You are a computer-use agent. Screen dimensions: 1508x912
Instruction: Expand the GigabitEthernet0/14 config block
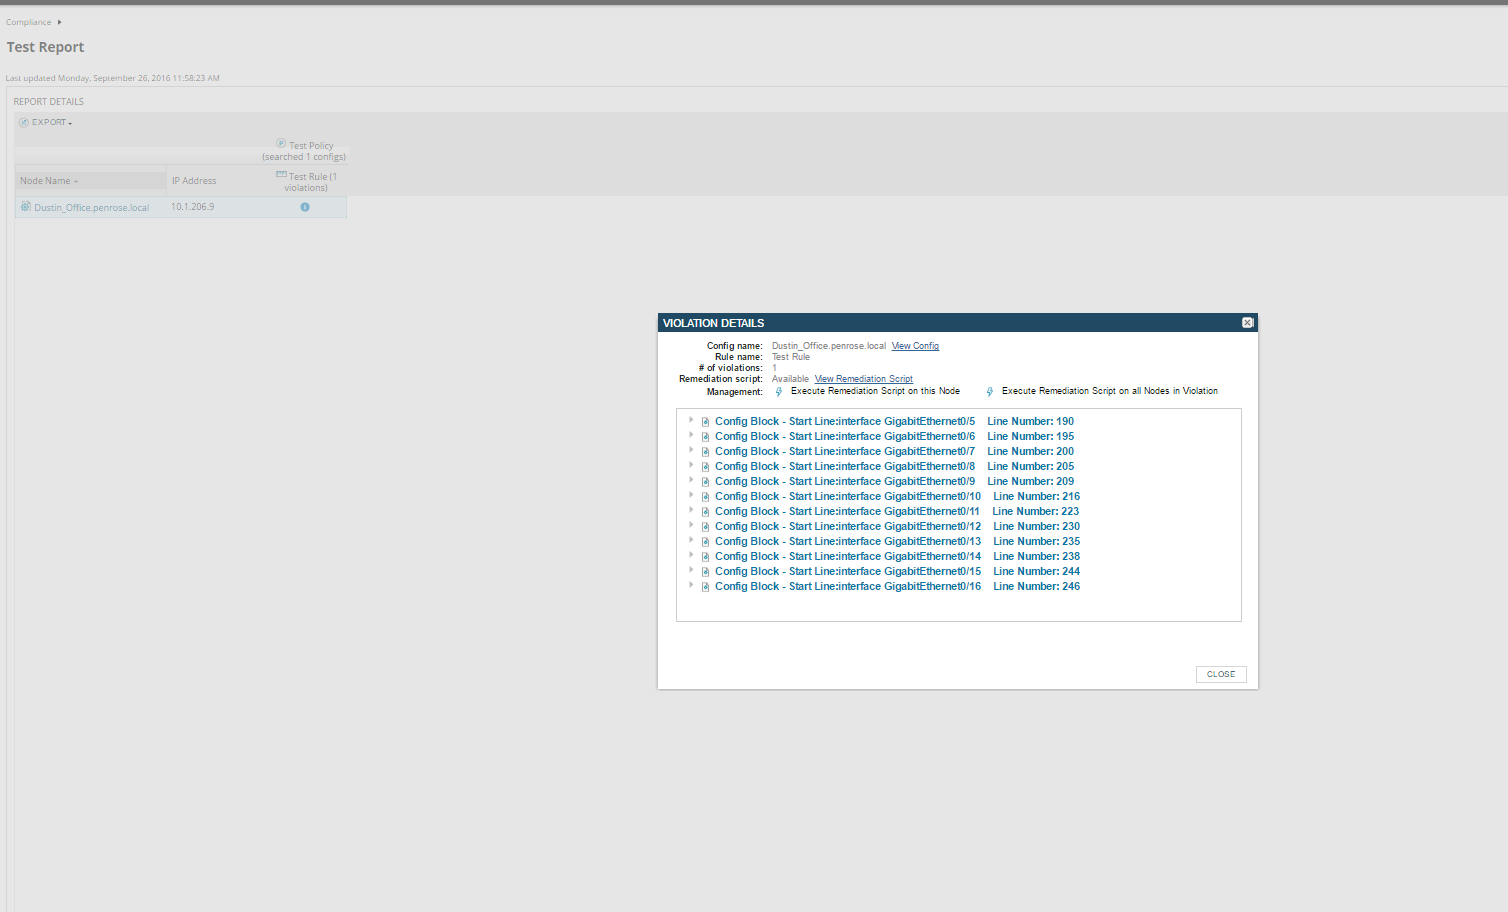point(691,555)
